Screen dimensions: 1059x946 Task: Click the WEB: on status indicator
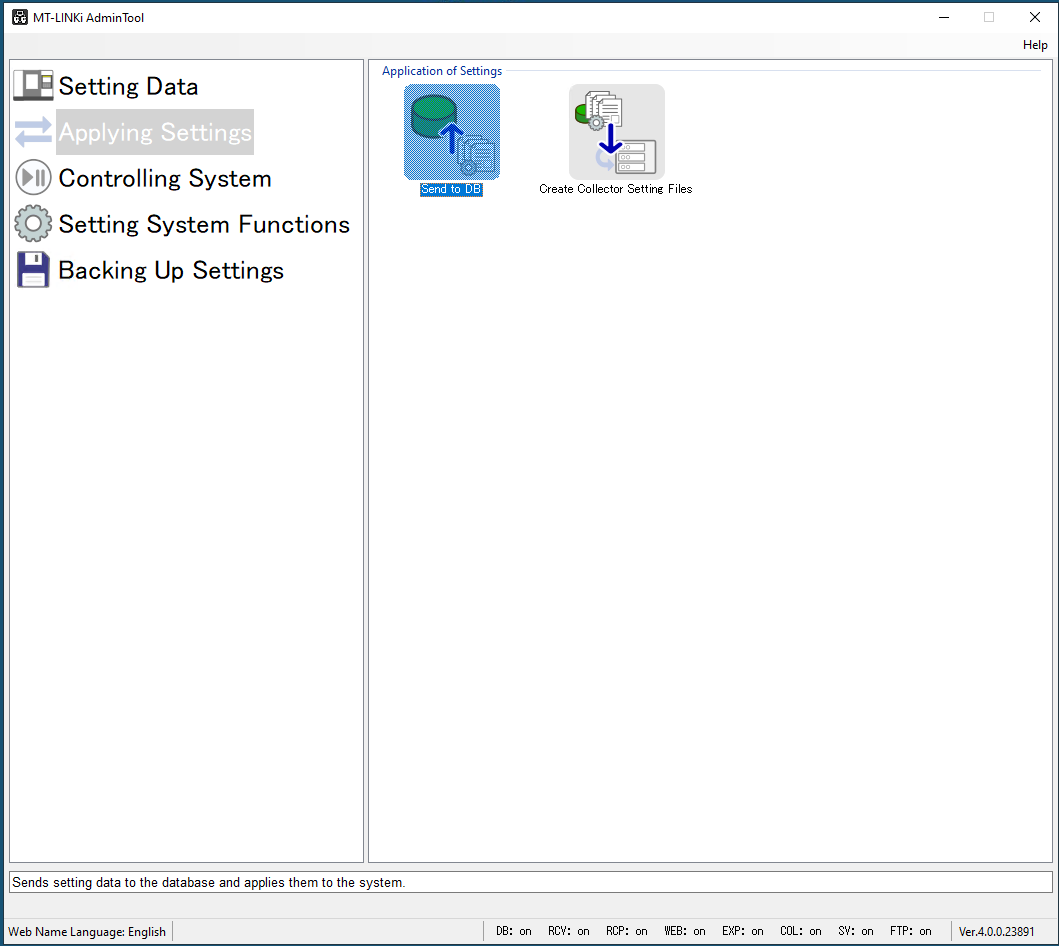(685, 931)
